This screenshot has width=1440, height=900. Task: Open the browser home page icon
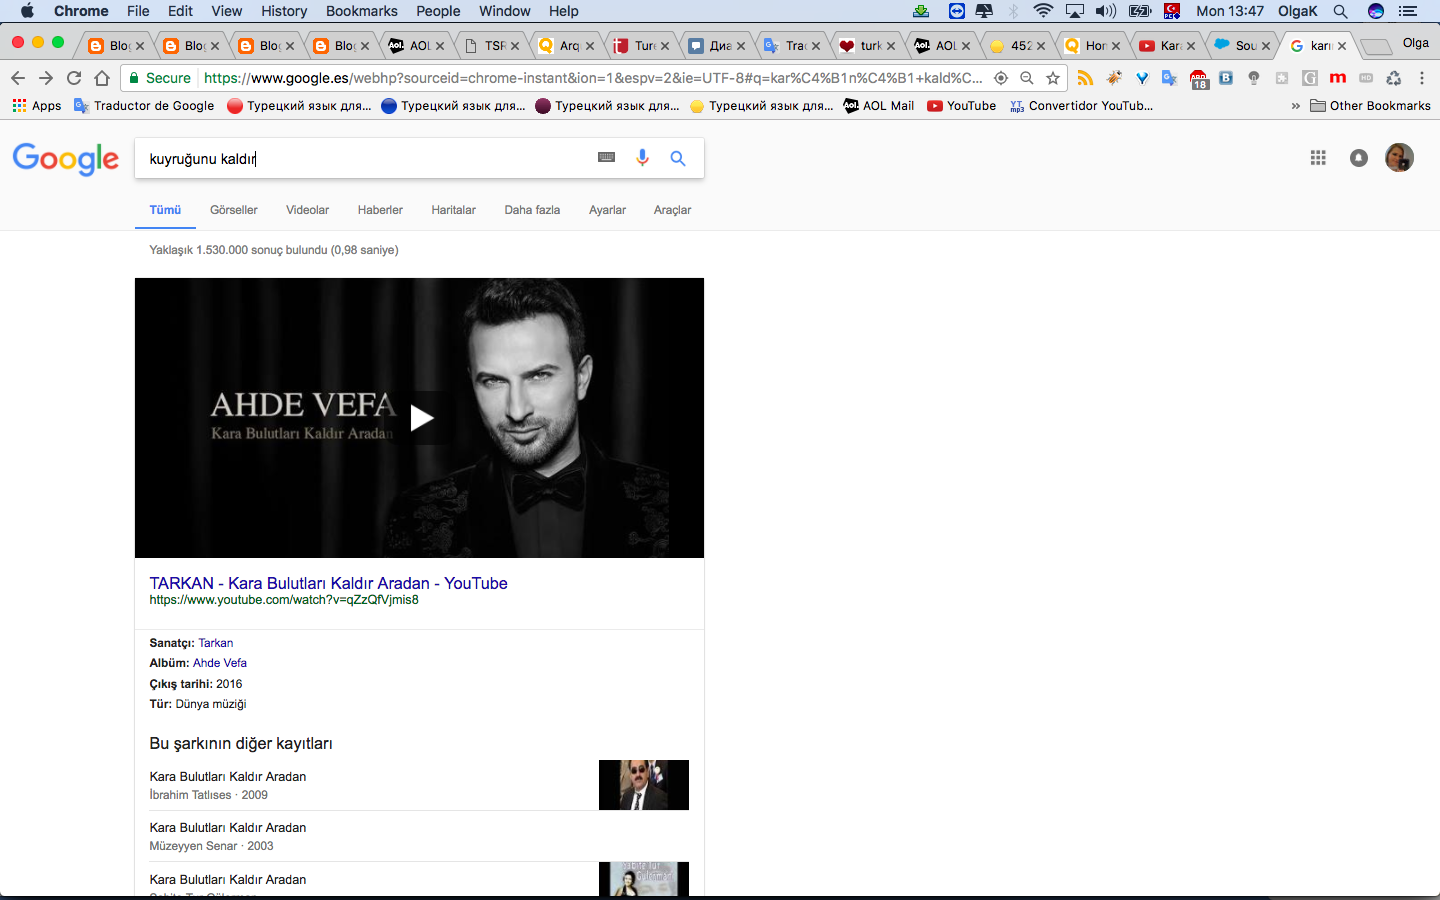click(102, 78)
